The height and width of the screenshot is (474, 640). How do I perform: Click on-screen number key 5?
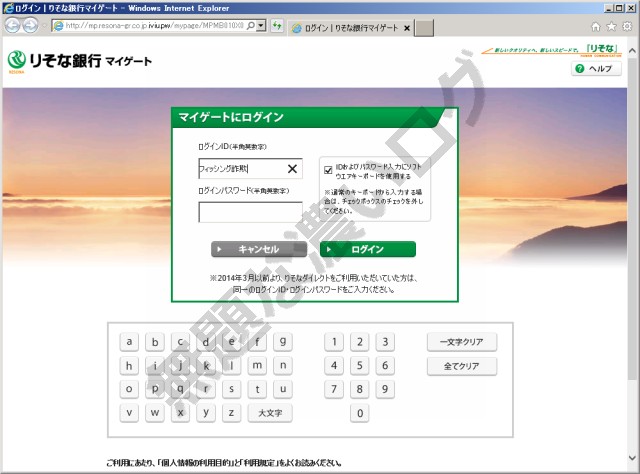pyautogui.click(x=360, y=365)
